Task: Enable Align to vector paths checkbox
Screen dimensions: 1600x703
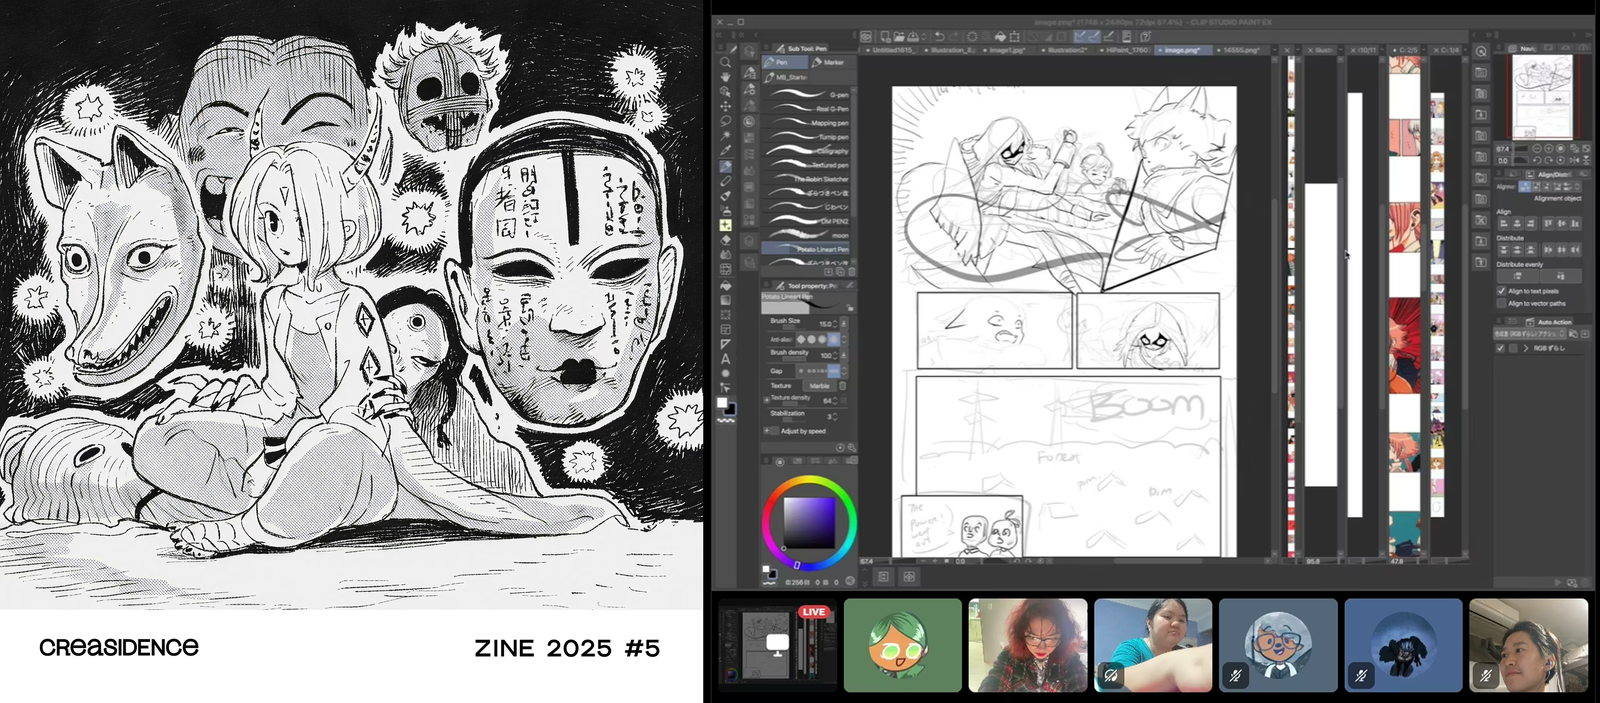Action: tap(1501, 303)
